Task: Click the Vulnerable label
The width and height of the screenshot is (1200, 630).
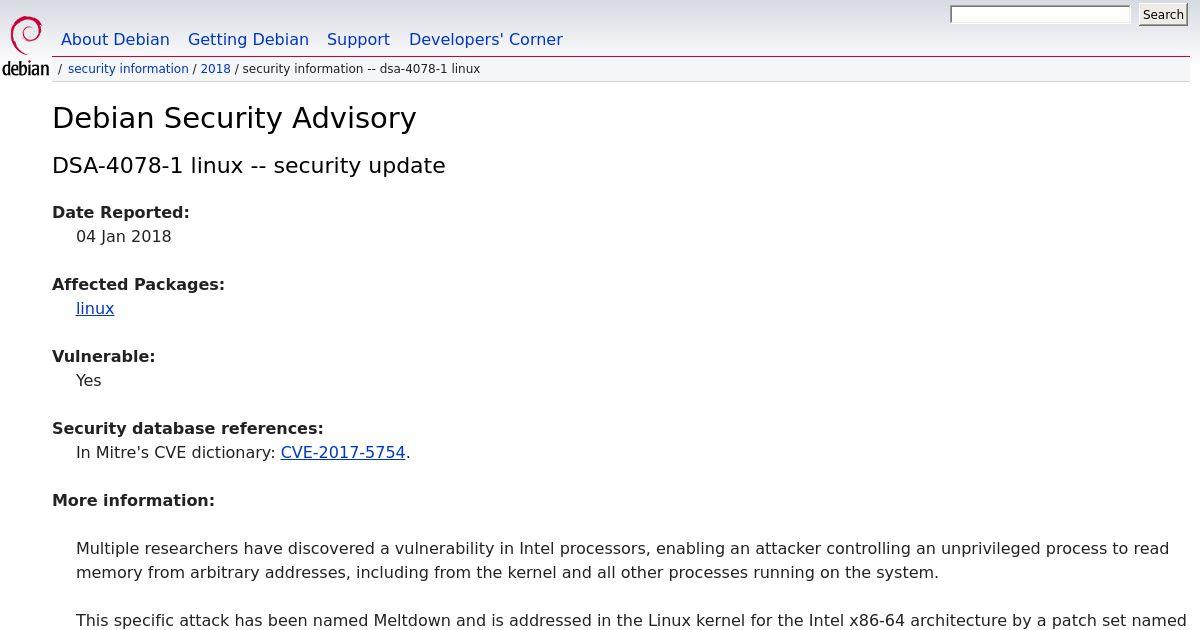Action: tap(104, 357)
